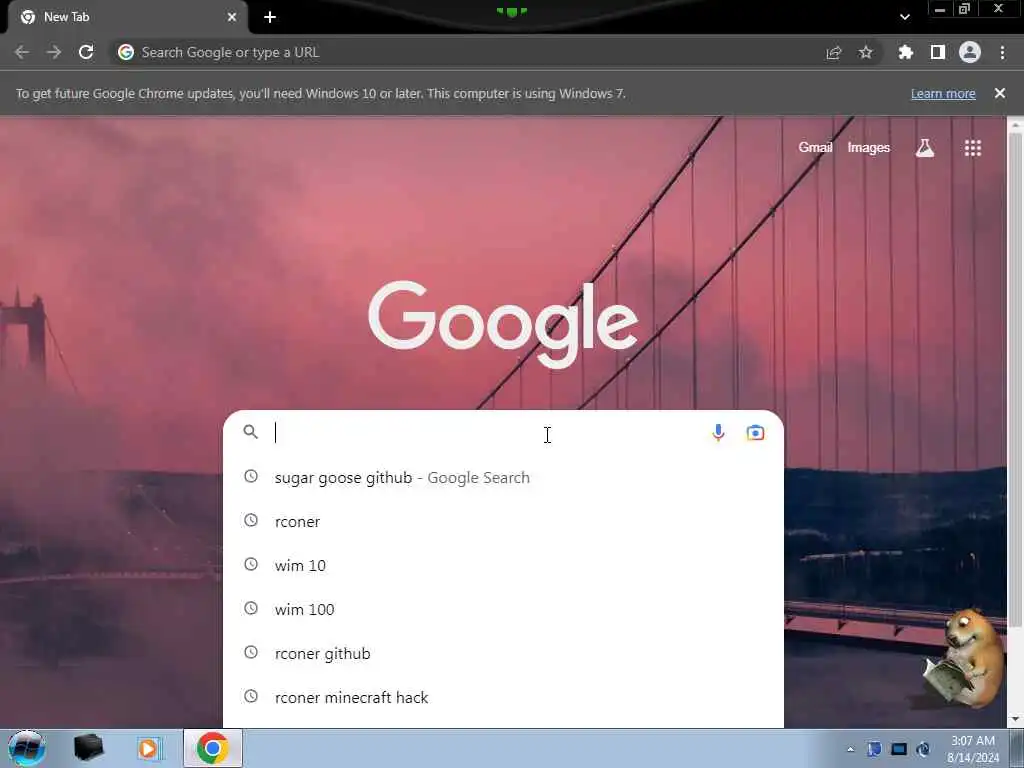
Task: Reload the page with the refresh icon
Action: point(86,52)
